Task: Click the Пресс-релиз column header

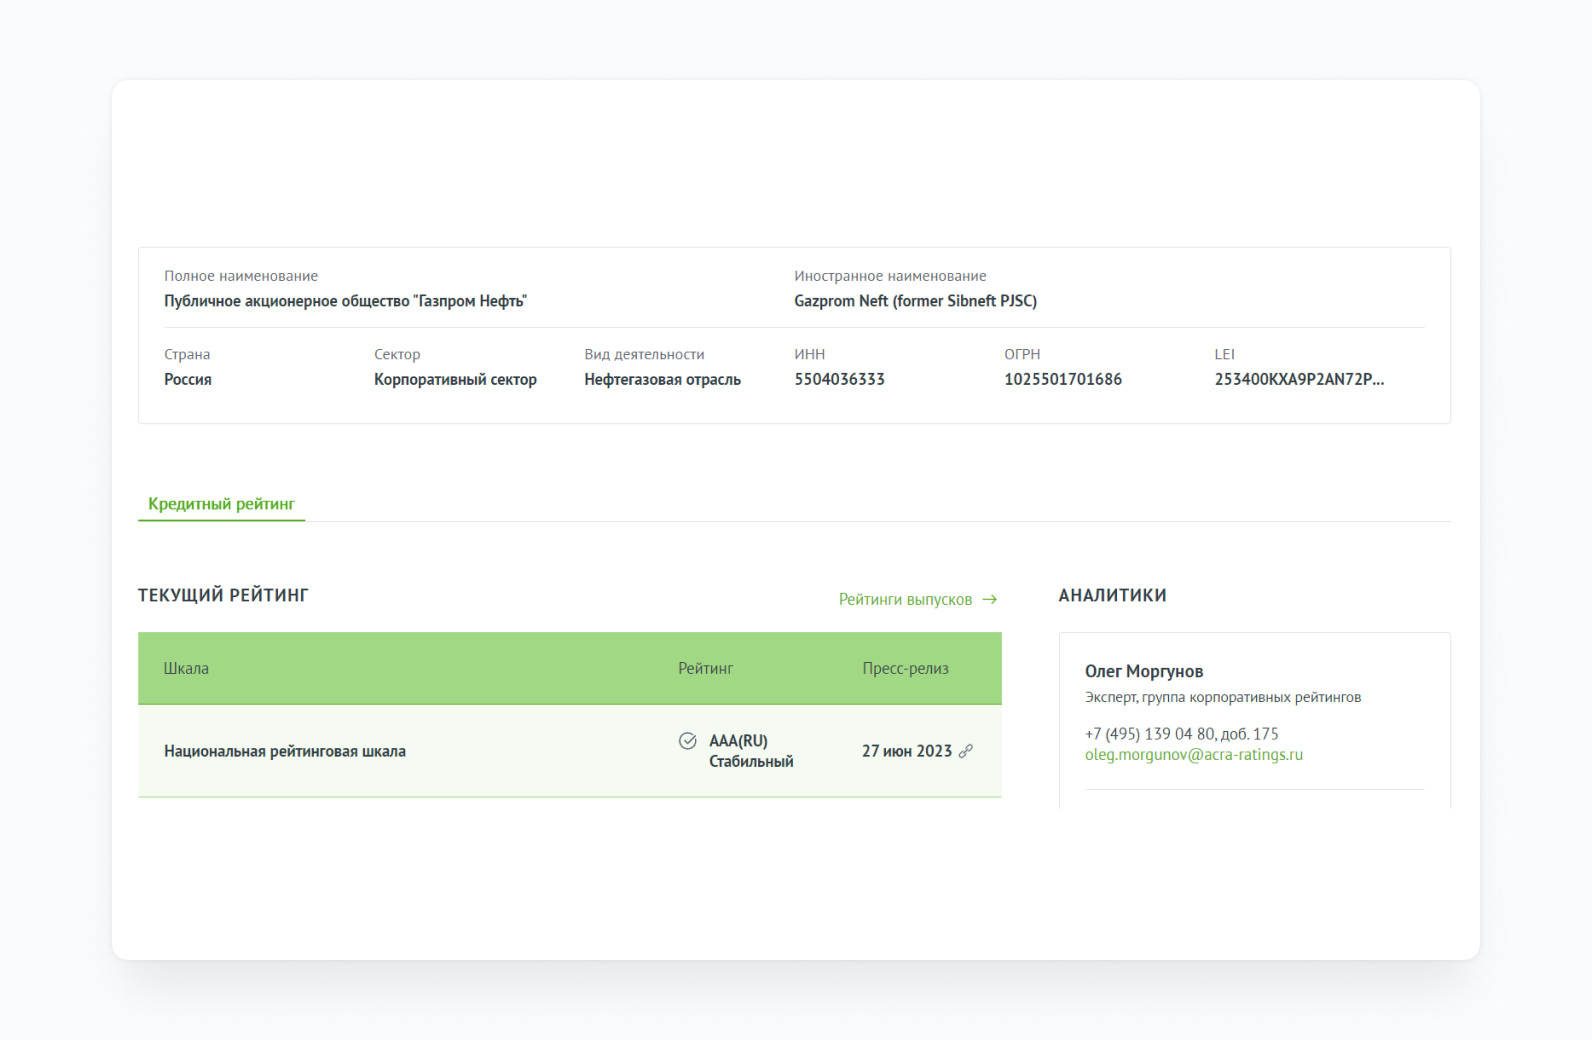Action: 905,668
